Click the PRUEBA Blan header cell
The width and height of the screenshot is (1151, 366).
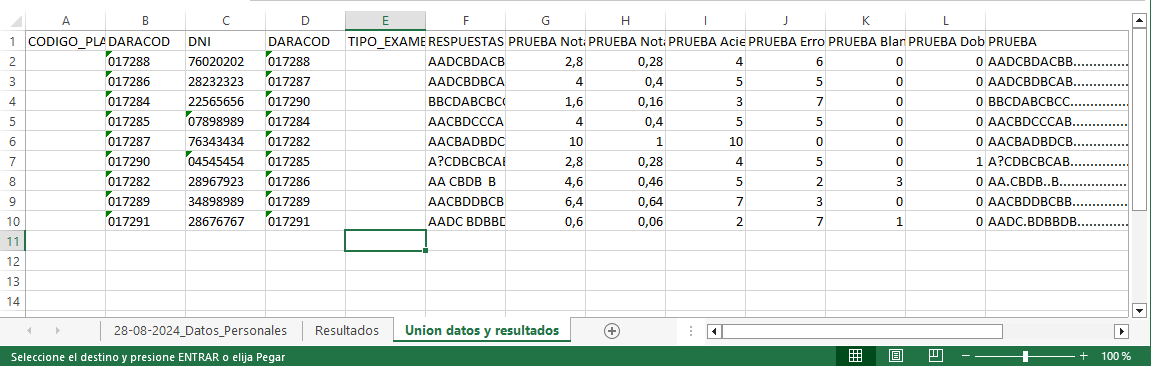coord(865,42)
